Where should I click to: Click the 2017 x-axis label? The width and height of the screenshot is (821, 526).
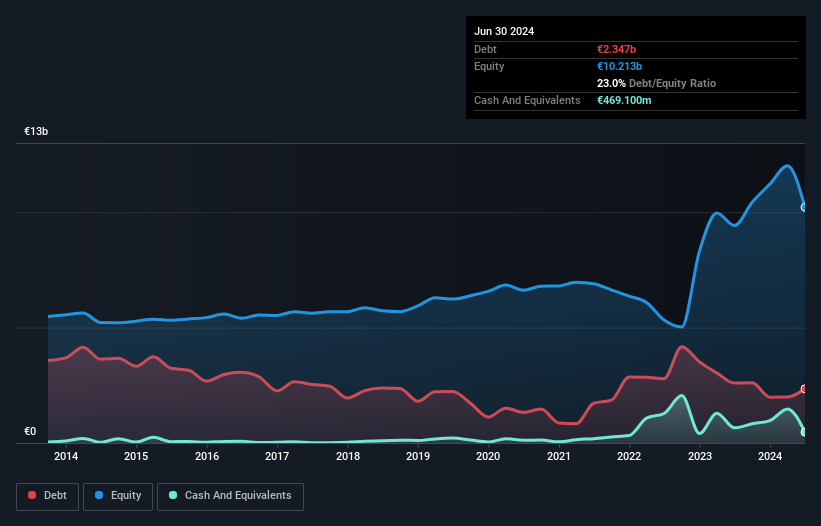[x=277, y=456]
